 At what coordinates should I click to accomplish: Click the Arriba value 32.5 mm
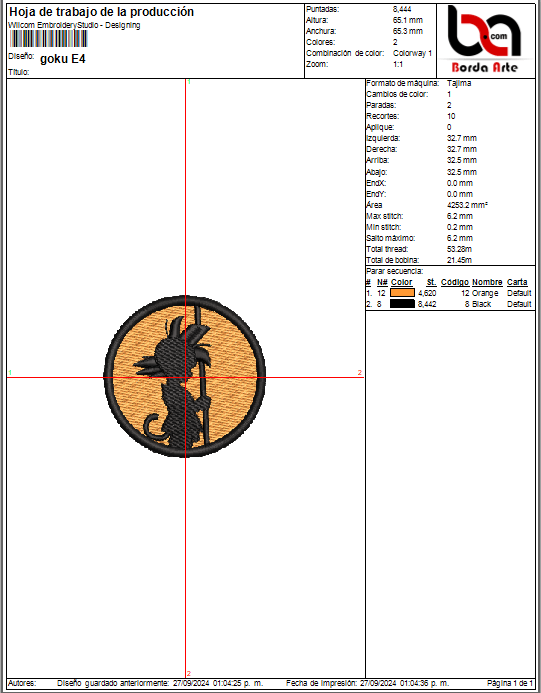(x=461, y=160)
